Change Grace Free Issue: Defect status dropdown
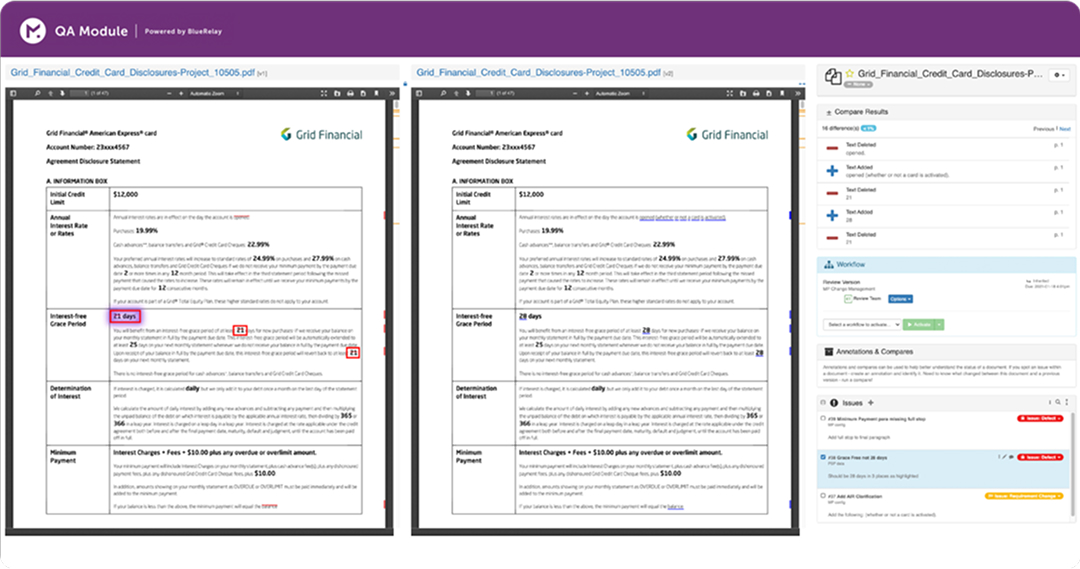The image size is (1080, 569). (x=1040, y=457)
